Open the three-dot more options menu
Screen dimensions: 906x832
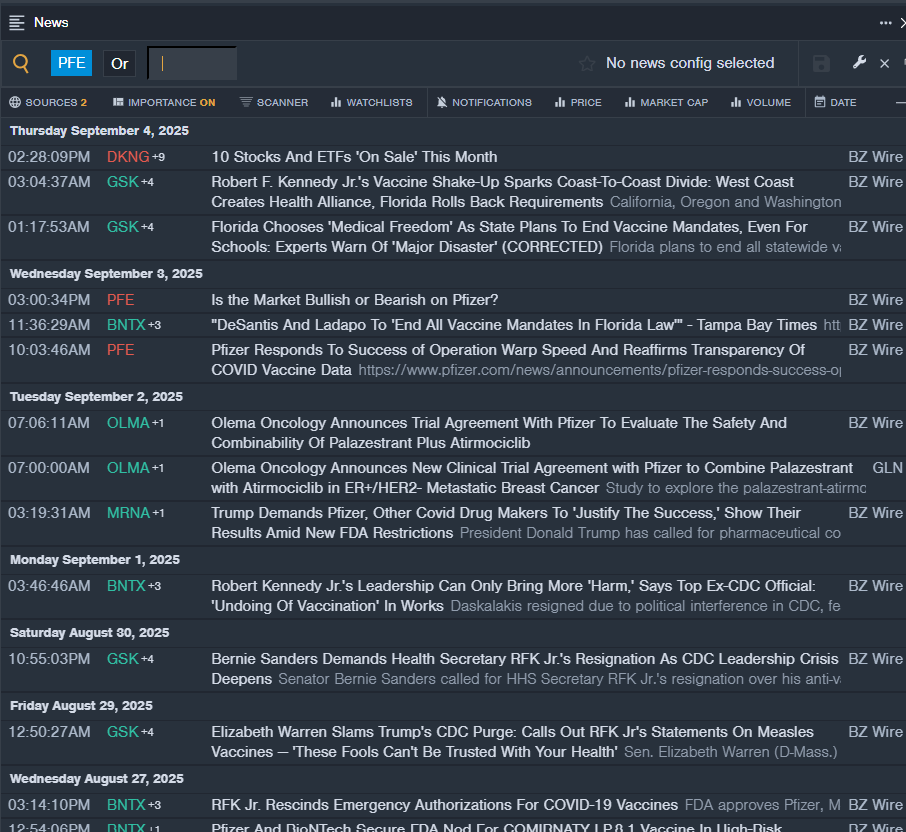885,23
